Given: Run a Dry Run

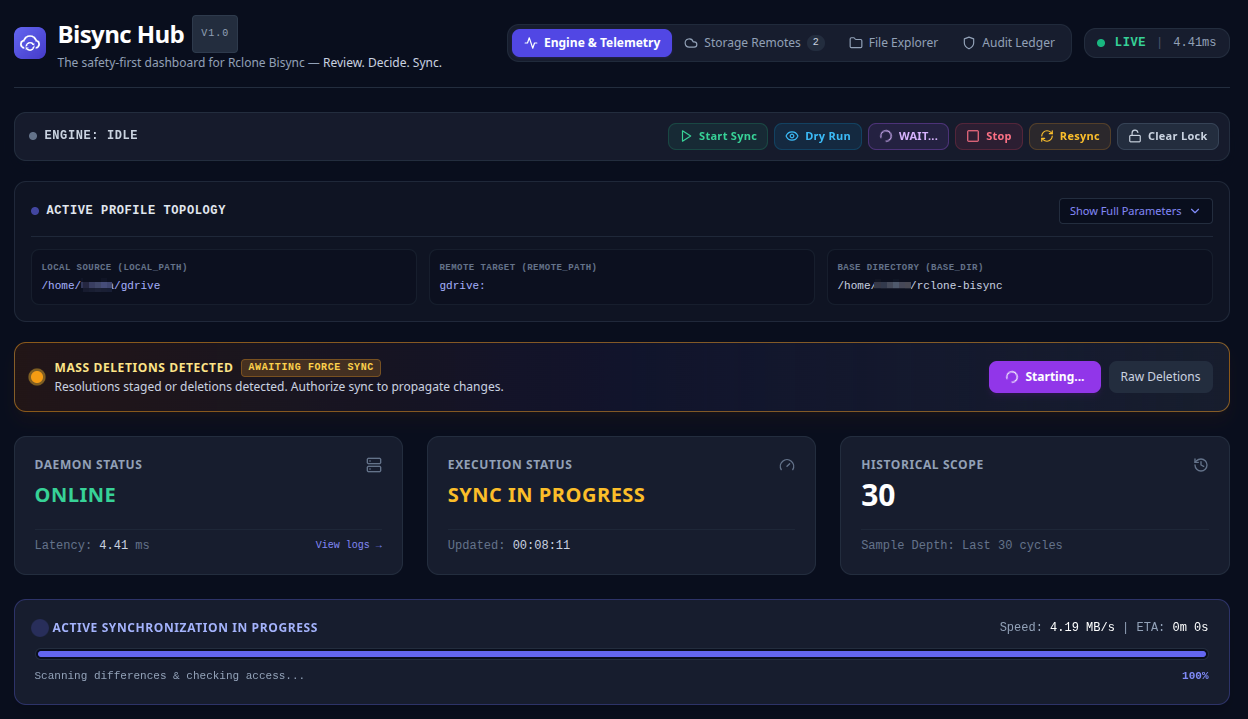Looking at the screenshot, I should pyautogui.click(x=818, y=136).
